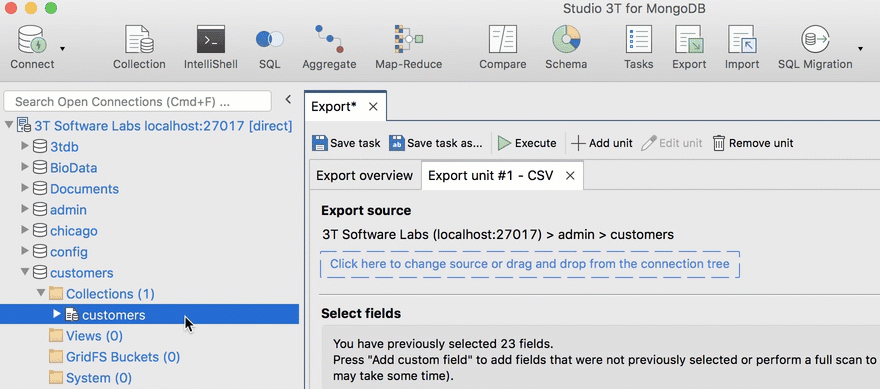Launch the SQL query tool
This screenshot has width=880, height=389.
point(269,48)
